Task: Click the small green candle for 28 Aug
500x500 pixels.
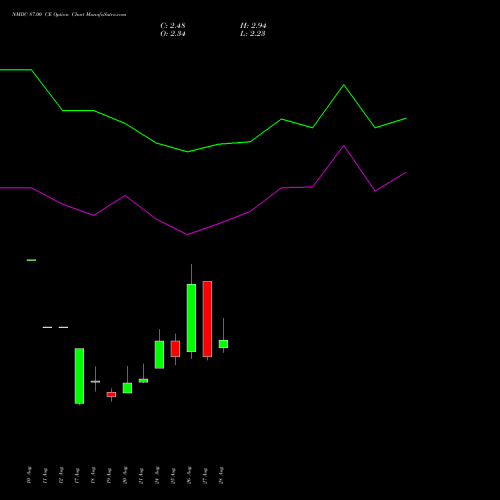Action: click(223, 344)
